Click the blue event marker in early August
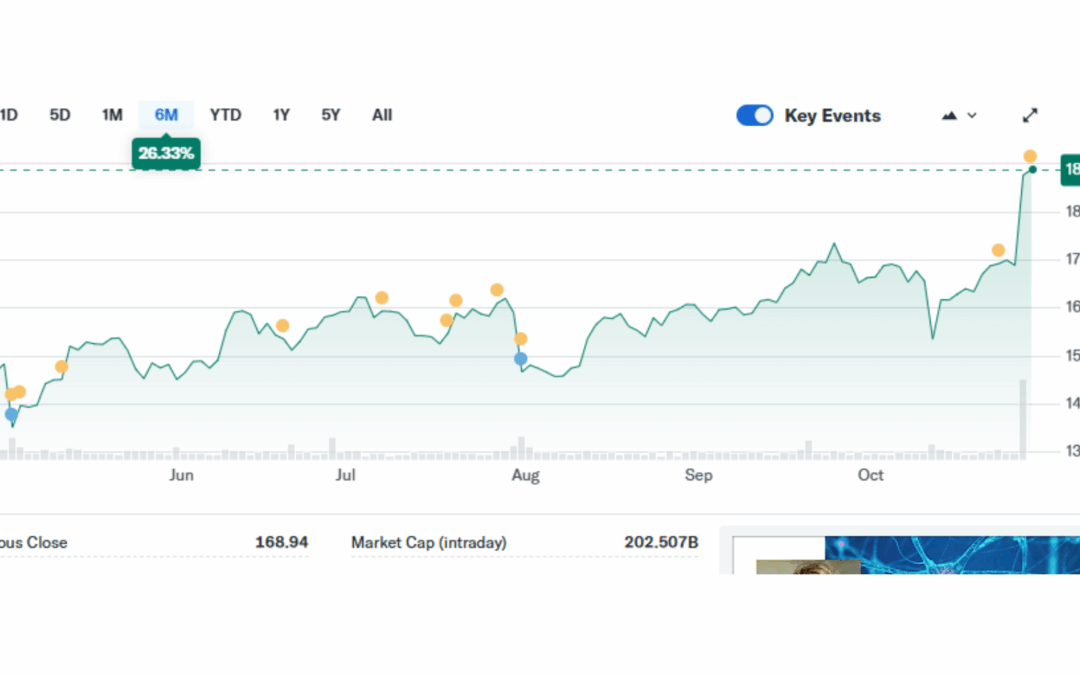The image size is (1080, 675). [x=520, y=358]
